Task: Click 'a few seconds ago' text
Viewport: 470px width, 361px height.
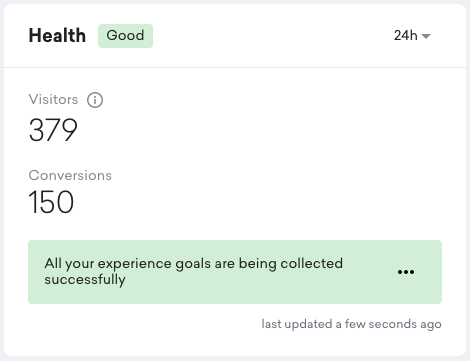Action: pos(388,324)
